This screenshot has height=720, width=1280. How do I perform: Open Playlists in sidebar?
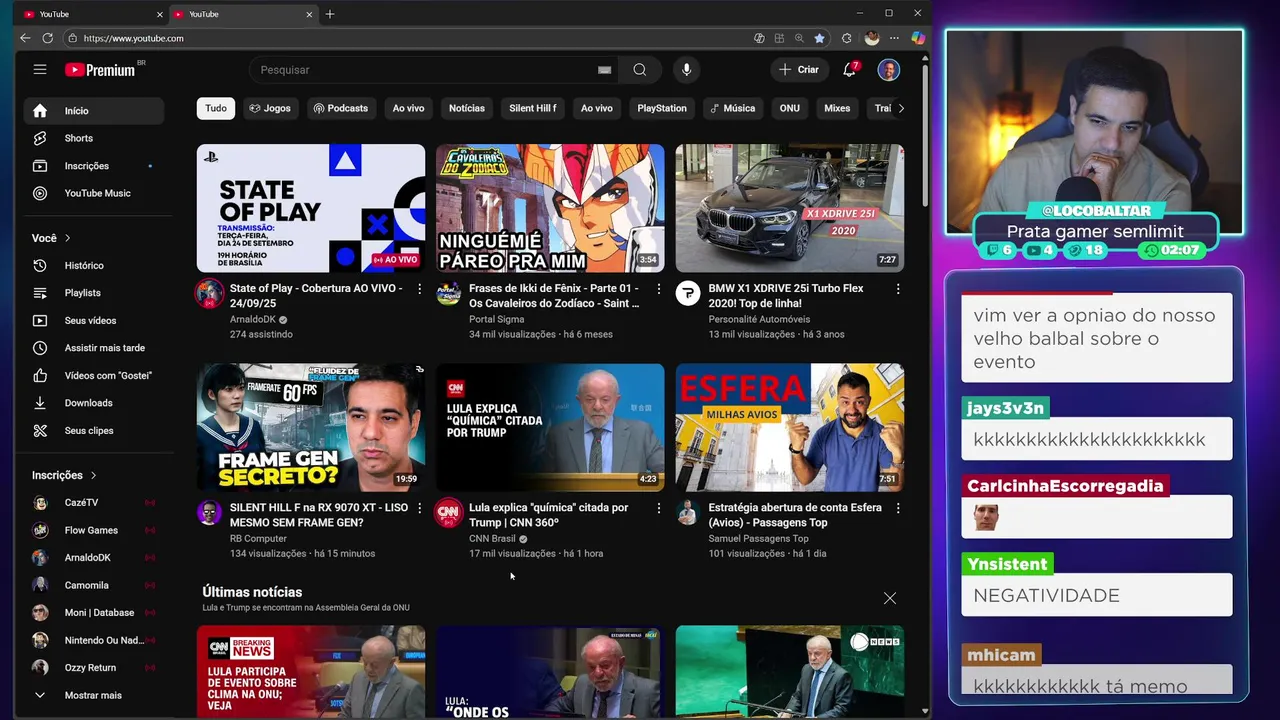tap(94, 293)
